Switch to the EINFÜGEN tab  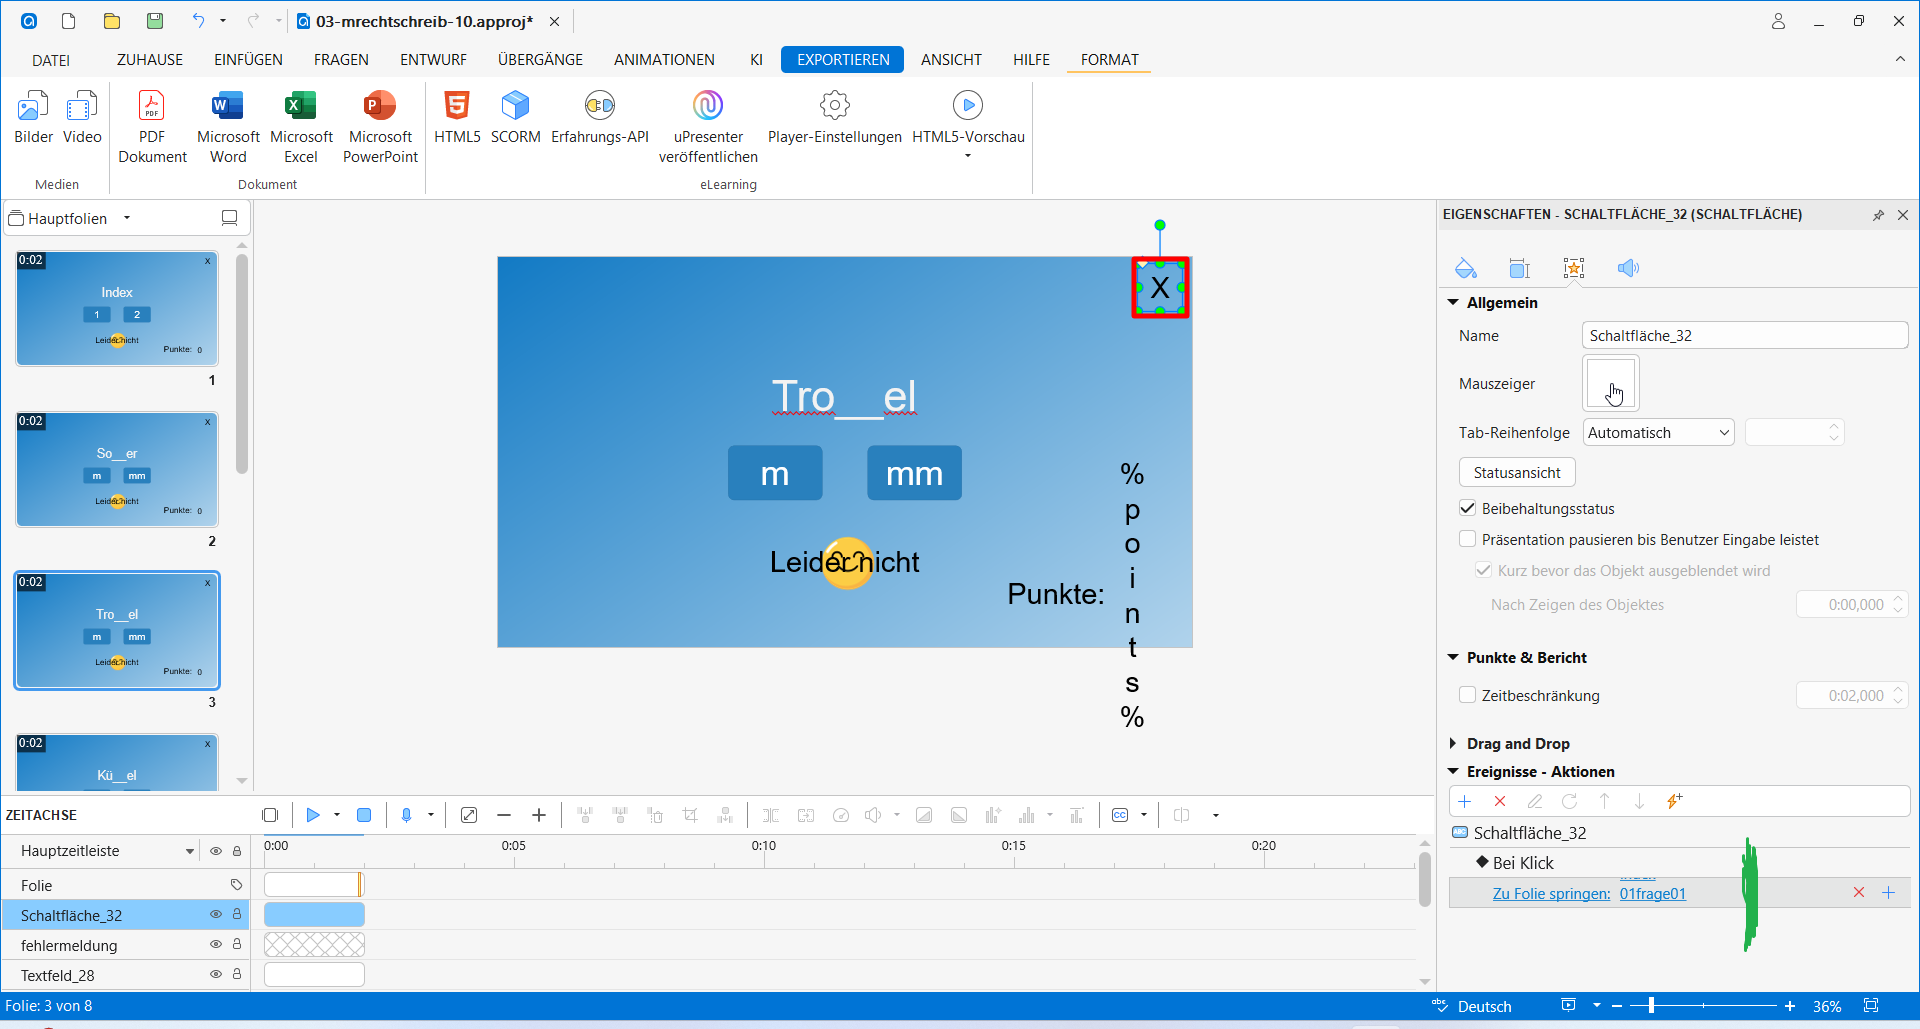(248, 60)
